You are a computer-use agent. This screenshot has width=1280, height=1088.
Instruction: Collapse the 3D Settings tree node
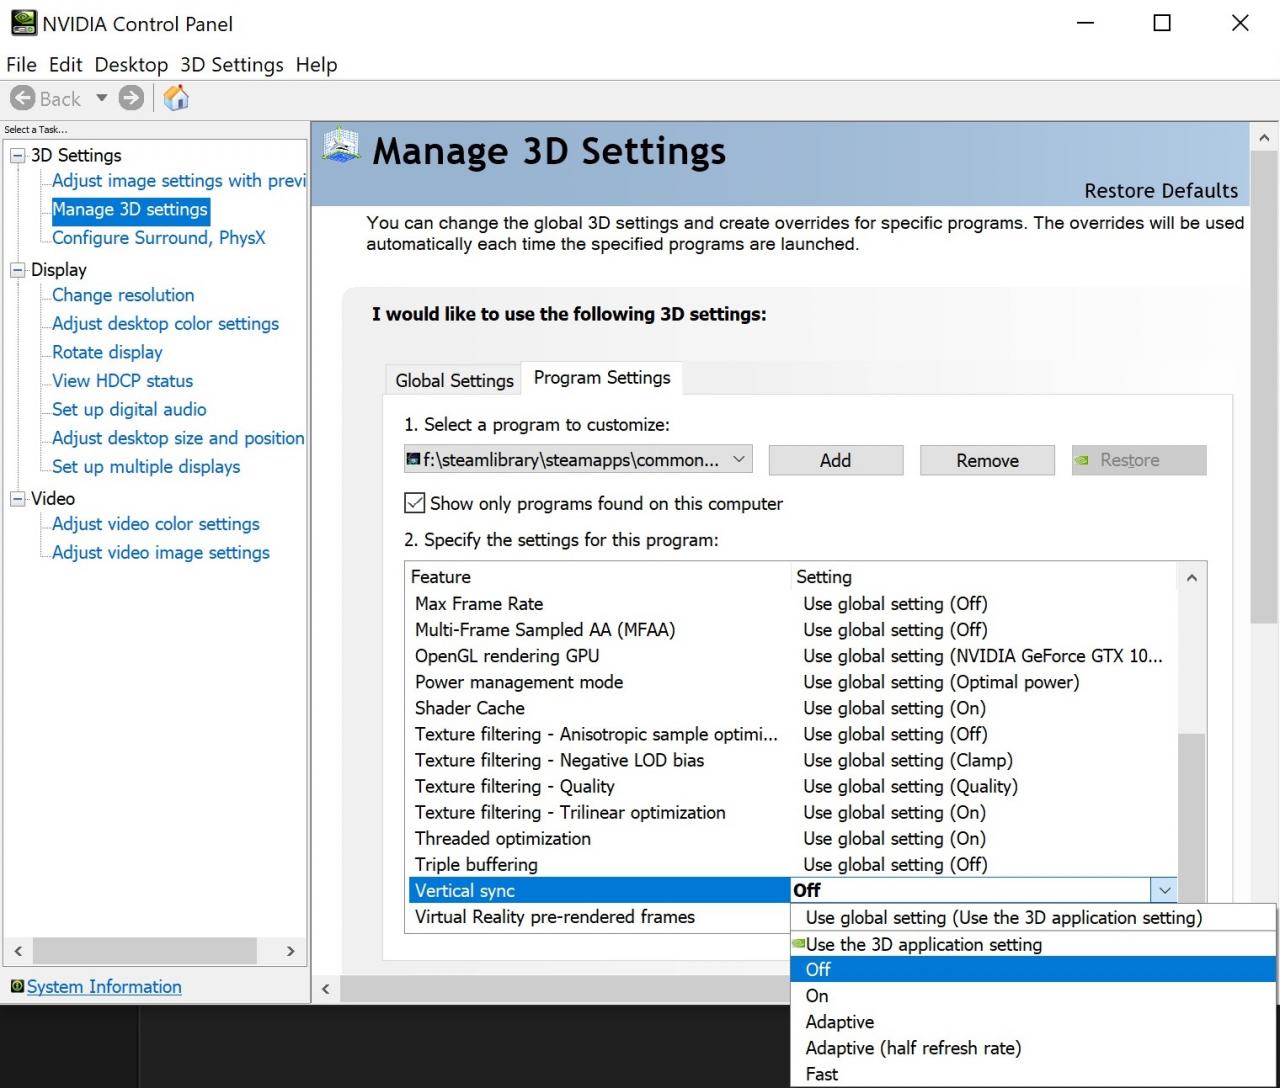(x=17, y=155)
